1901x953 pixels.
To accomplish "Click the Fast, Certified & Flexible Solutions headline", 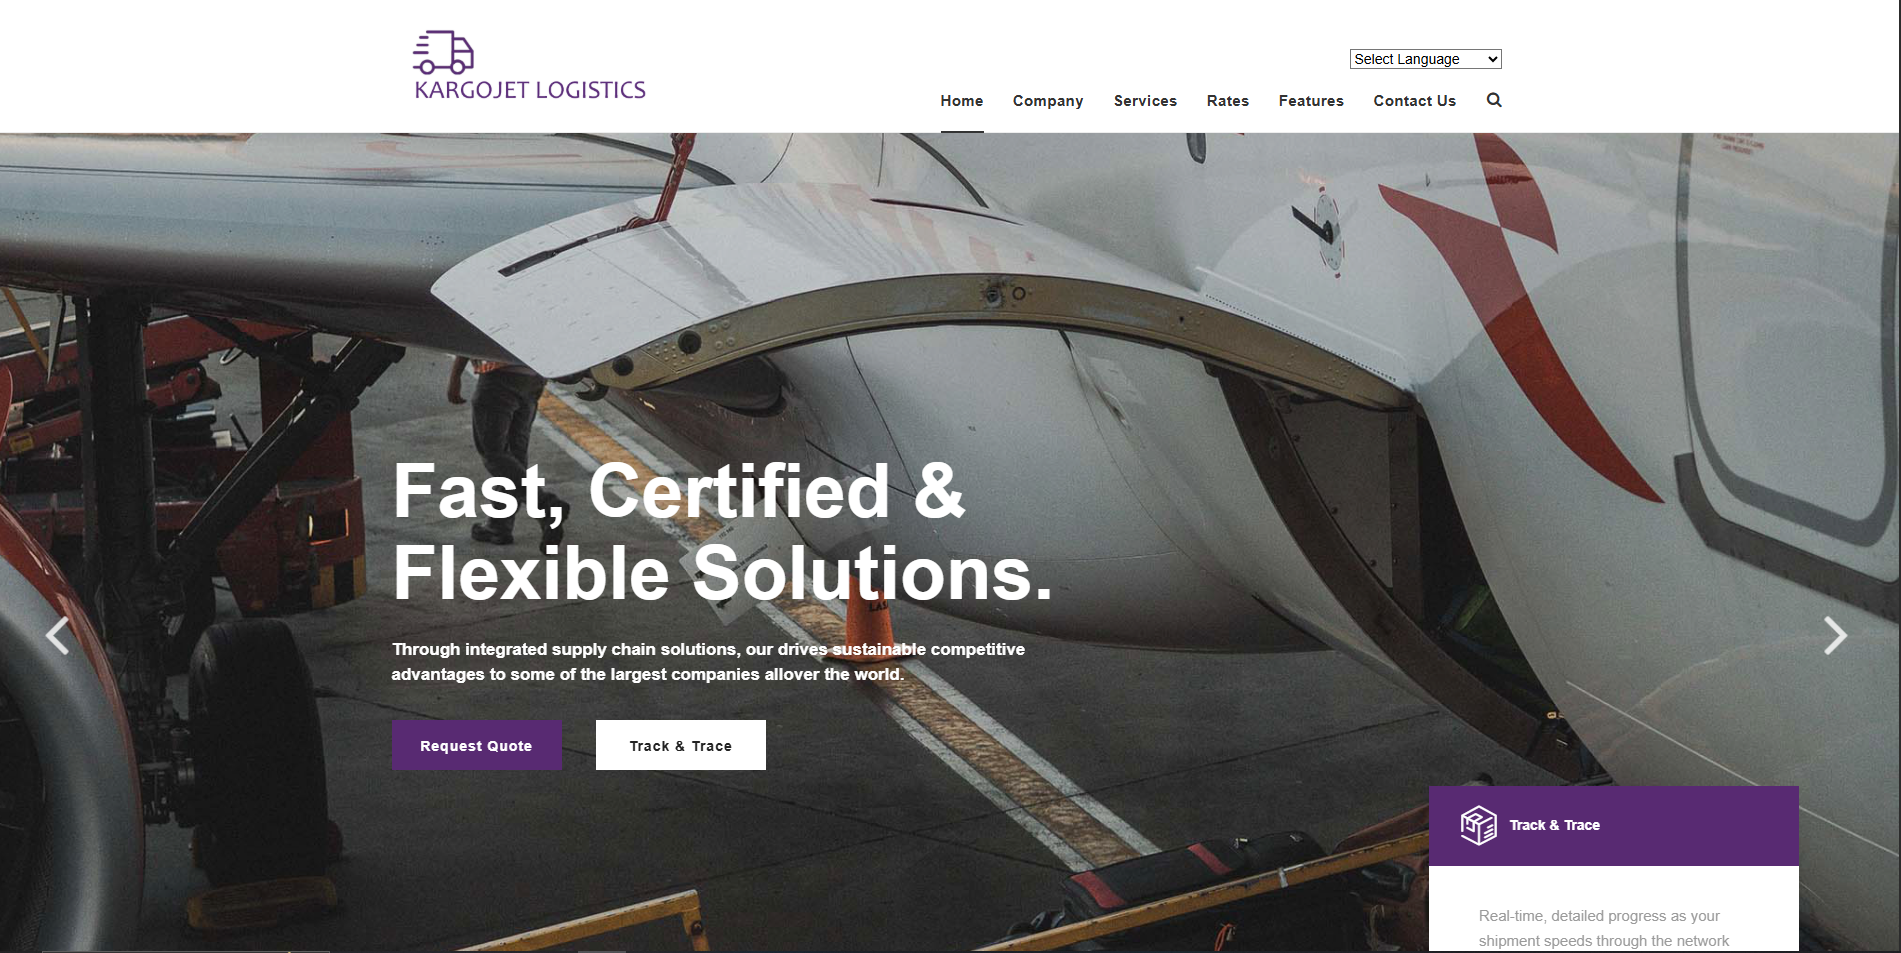I will pyautogui.click(x=722, y=532).
